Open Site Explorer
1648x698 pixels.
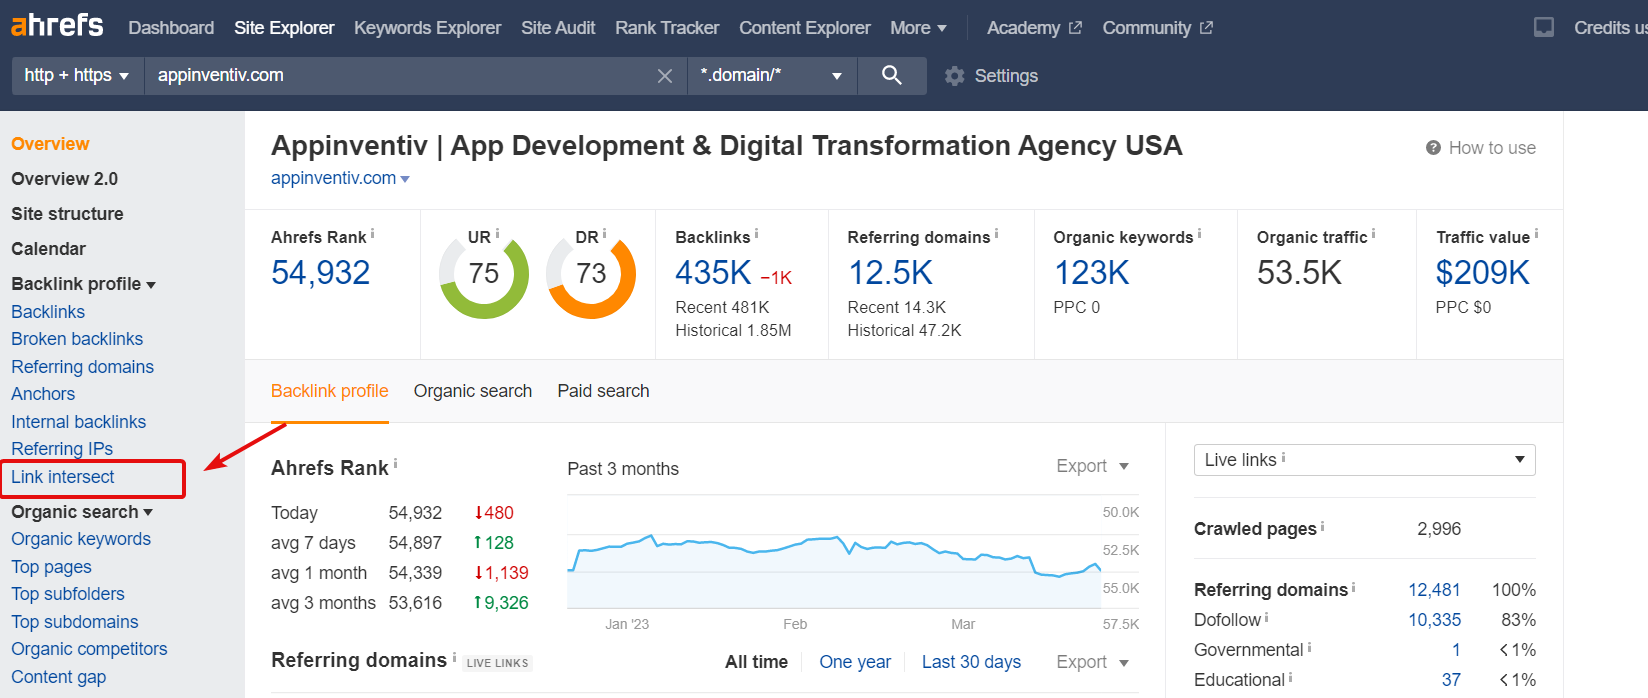click(x=284, y=28)
